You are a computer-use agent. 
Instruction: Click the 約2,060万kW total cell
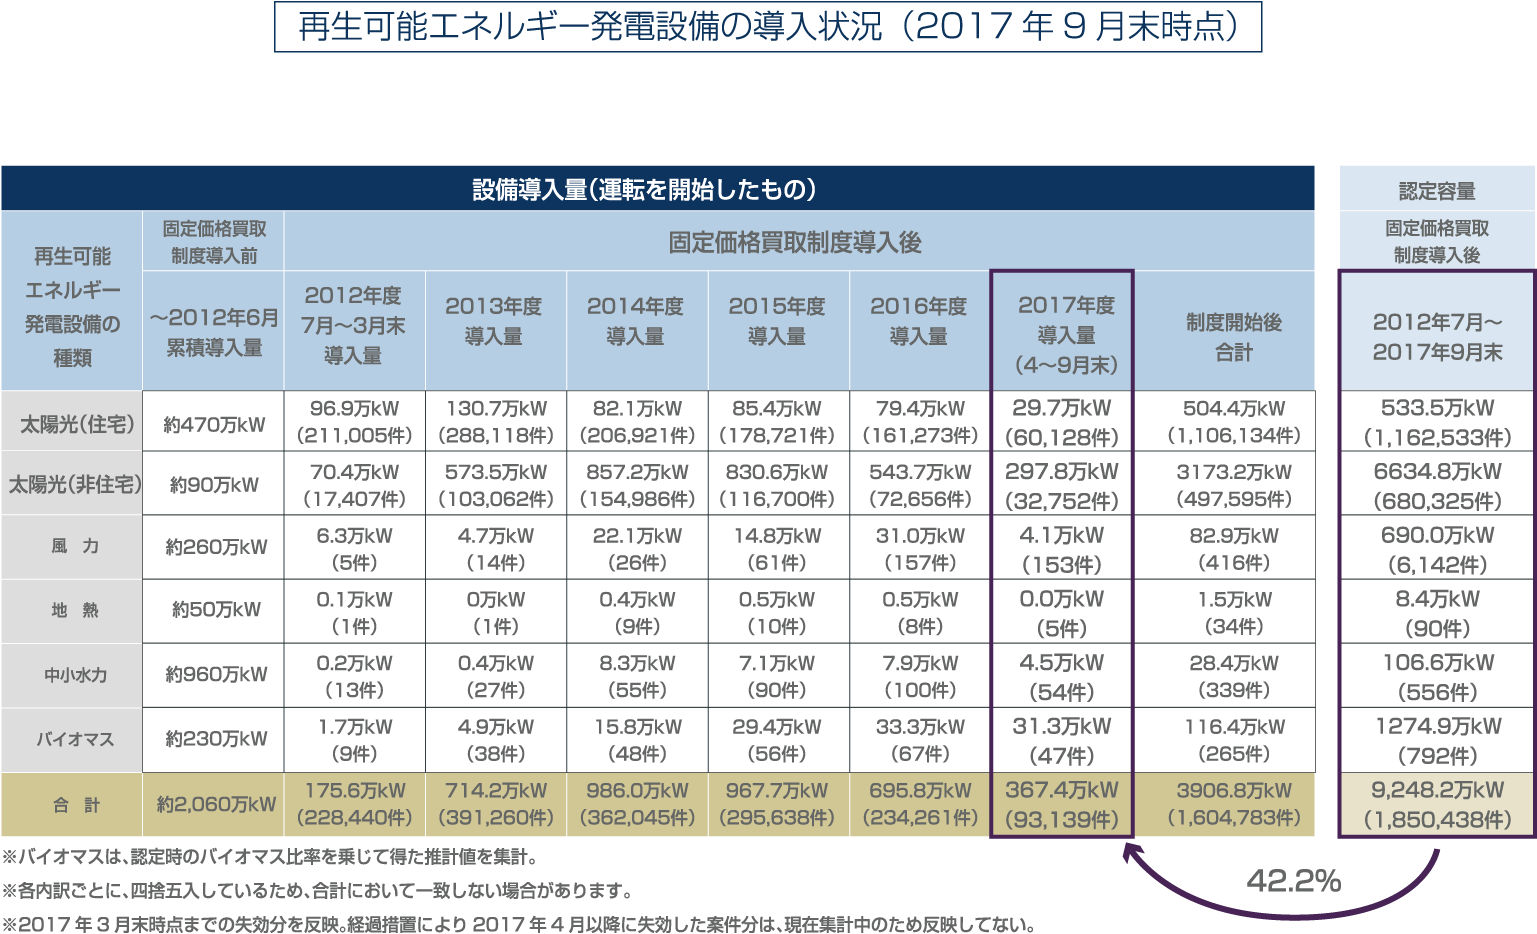[213, 804]
